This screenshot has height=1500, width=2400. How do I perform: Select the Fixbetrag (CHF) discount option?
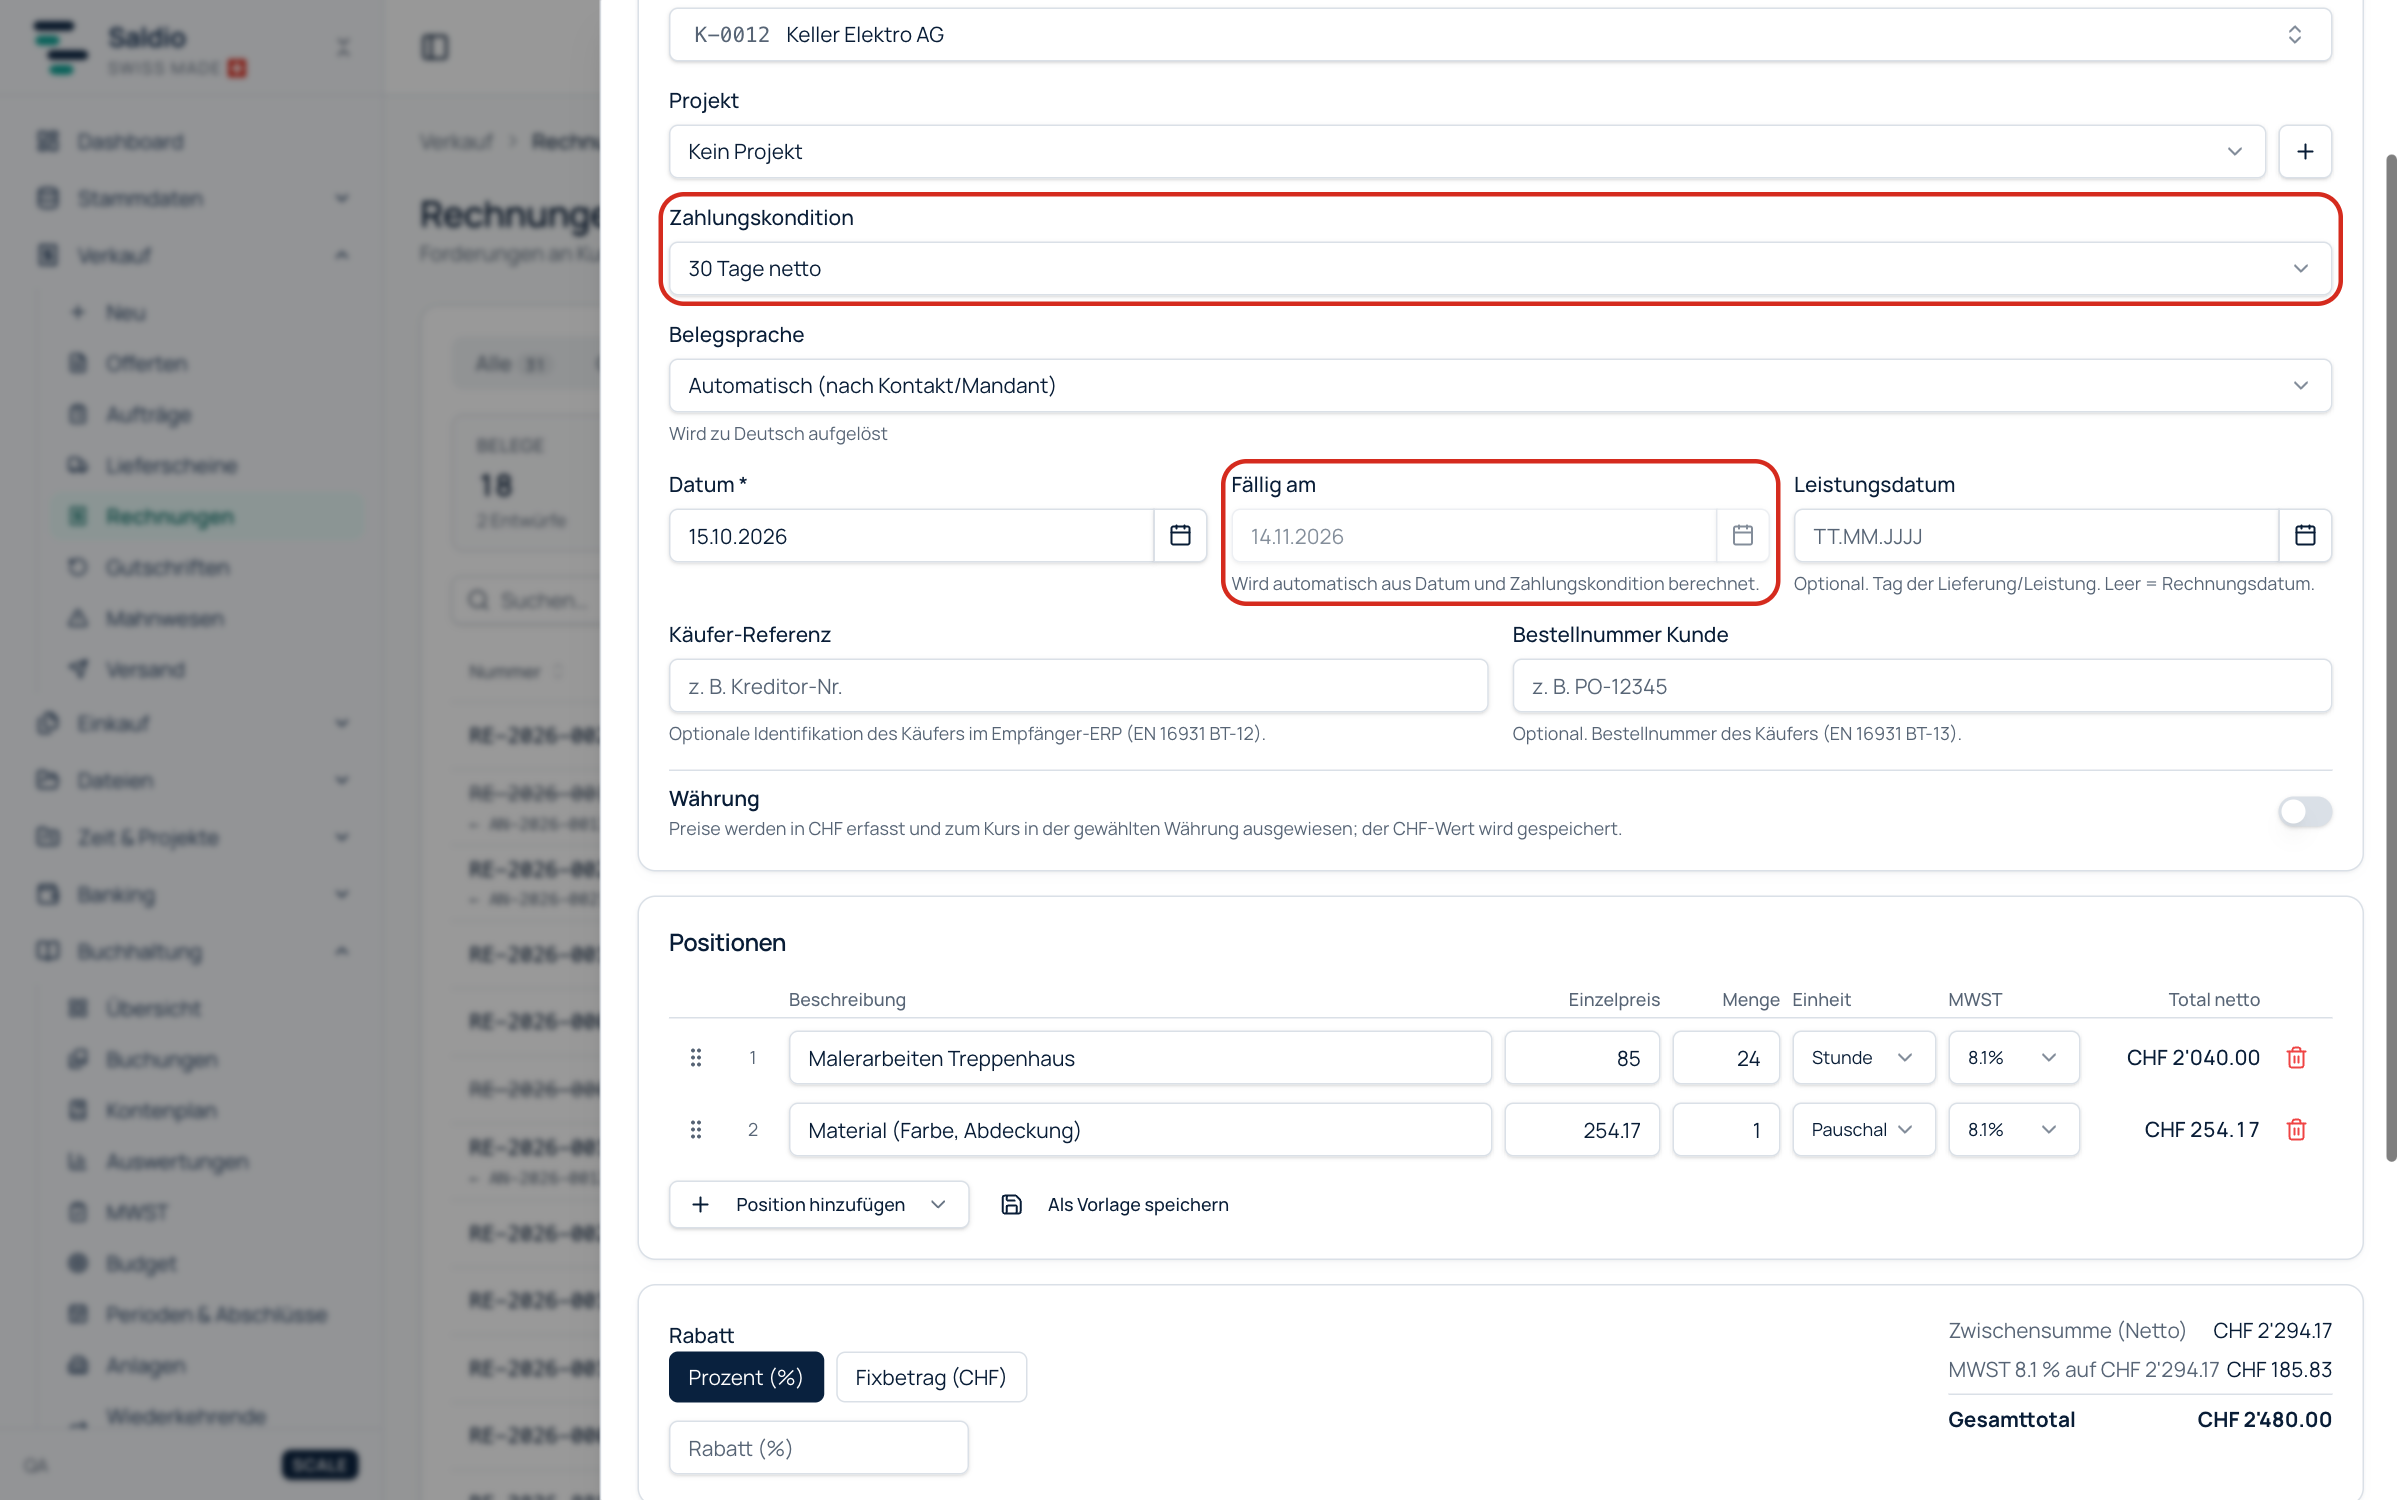(931, 1377)
